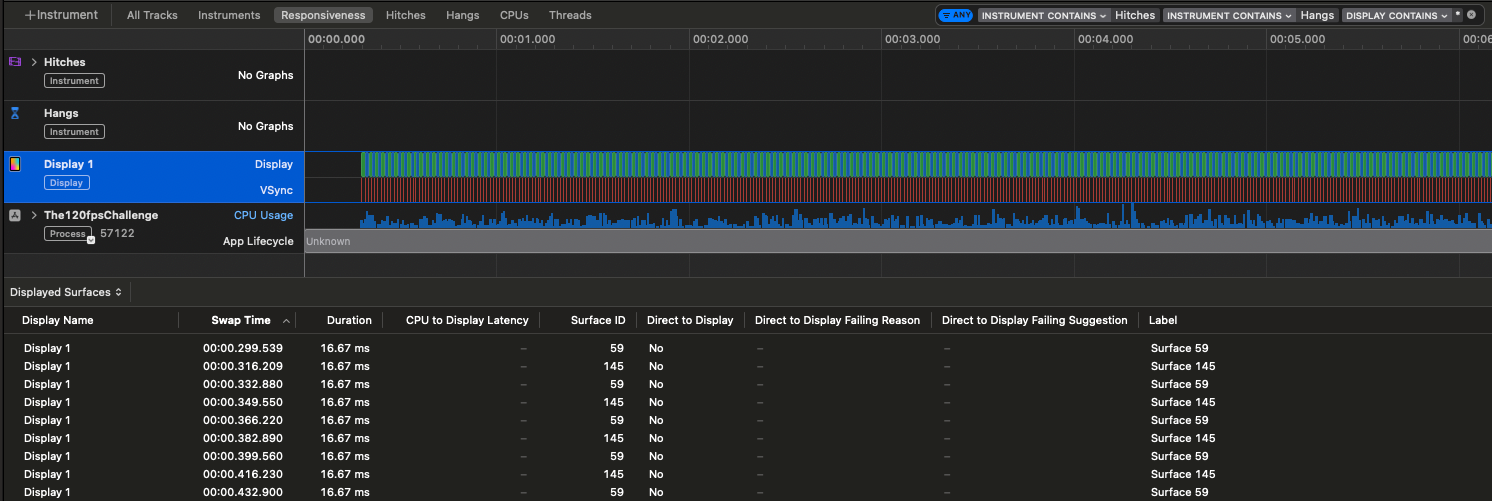Select the Responsiveness tab
1492x501 pixels.
coord(324,15)
